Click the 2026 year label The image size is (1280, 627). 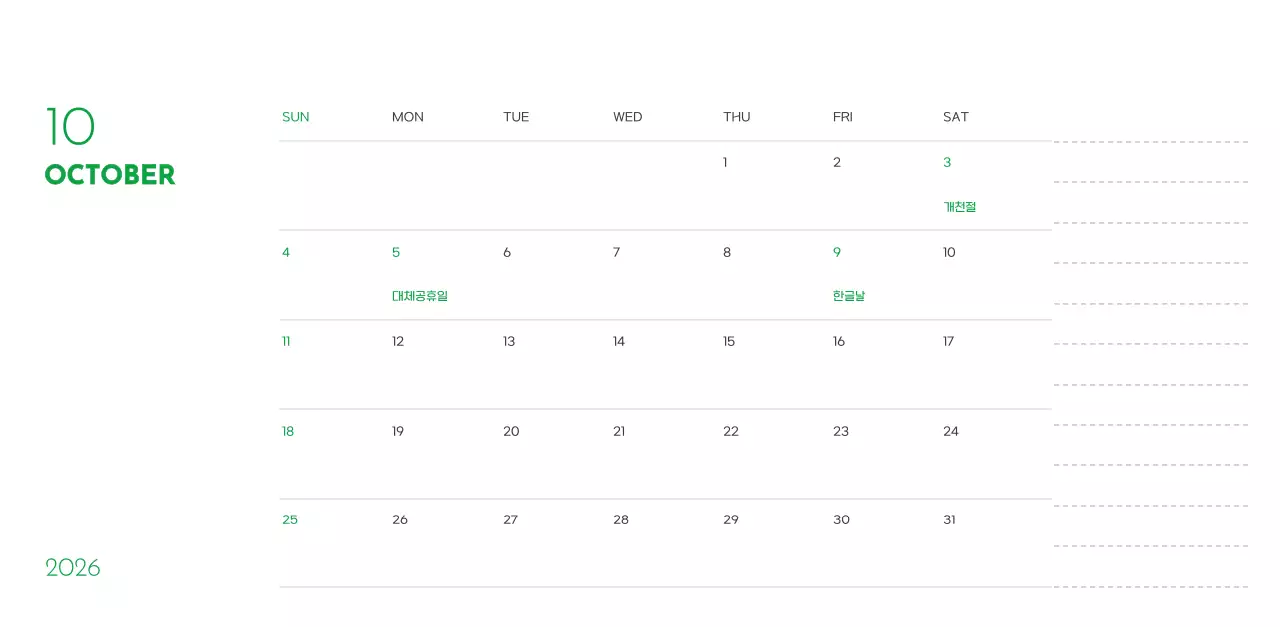[73, 568]
